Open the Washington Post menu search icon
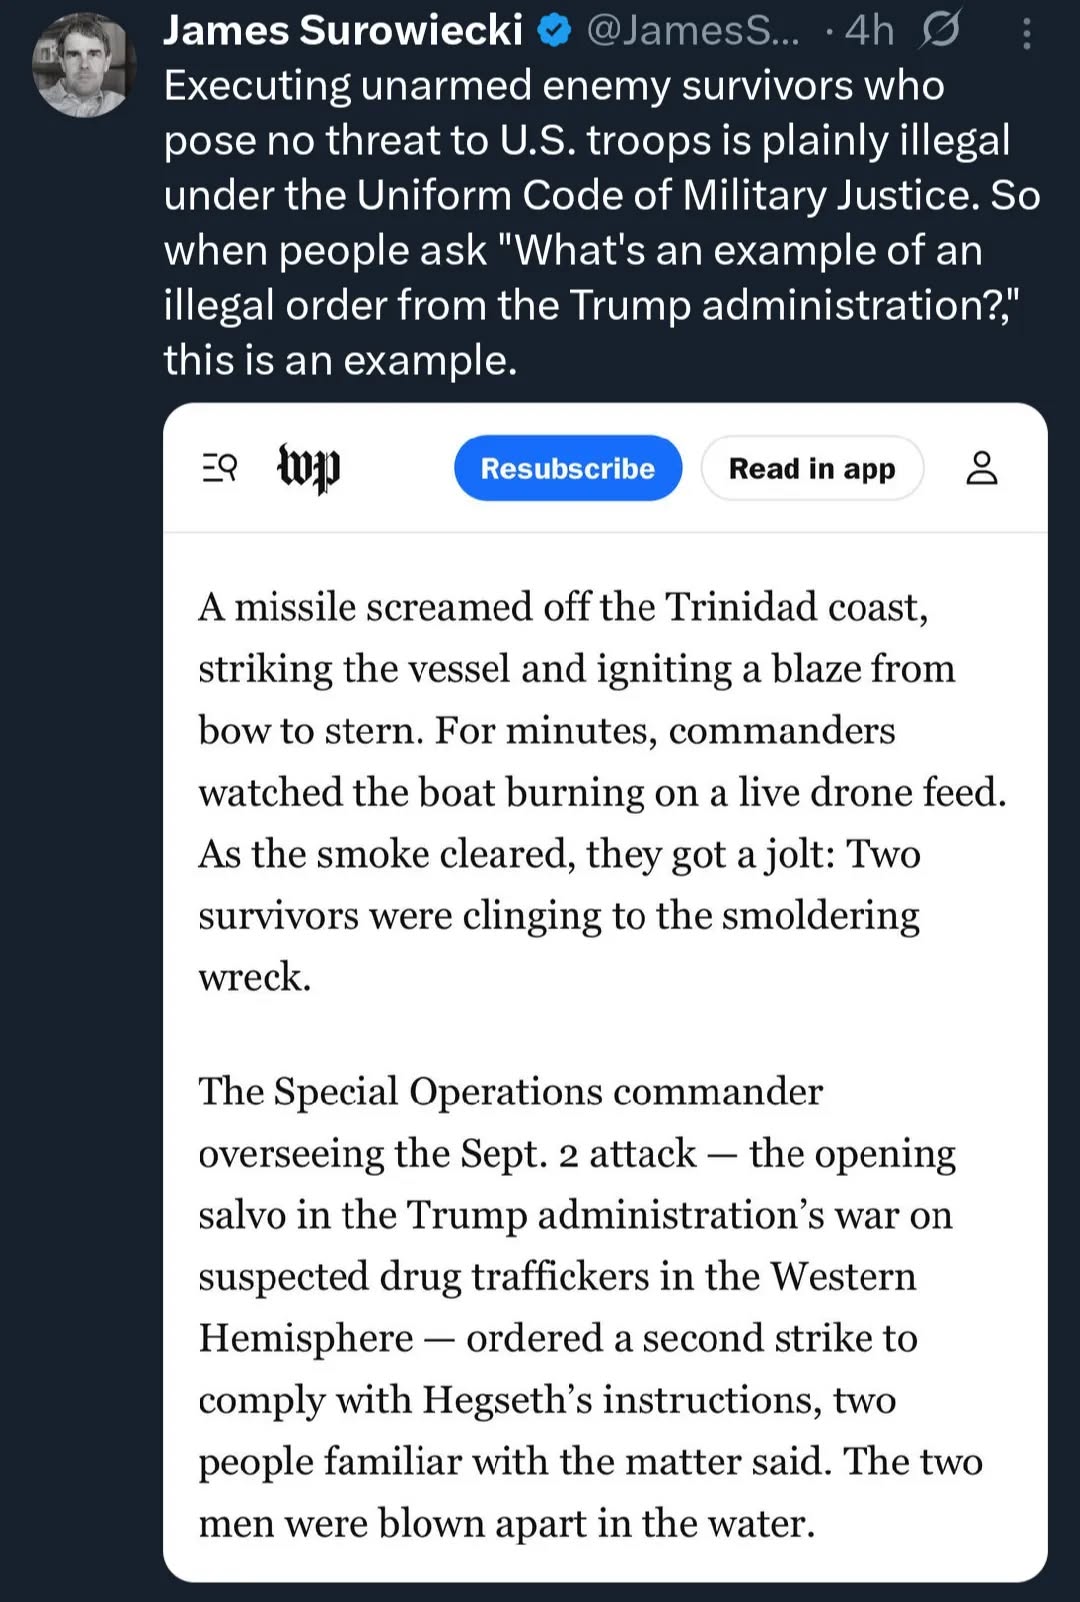The image size is (1080, 1602). click(x=220, y=467)
